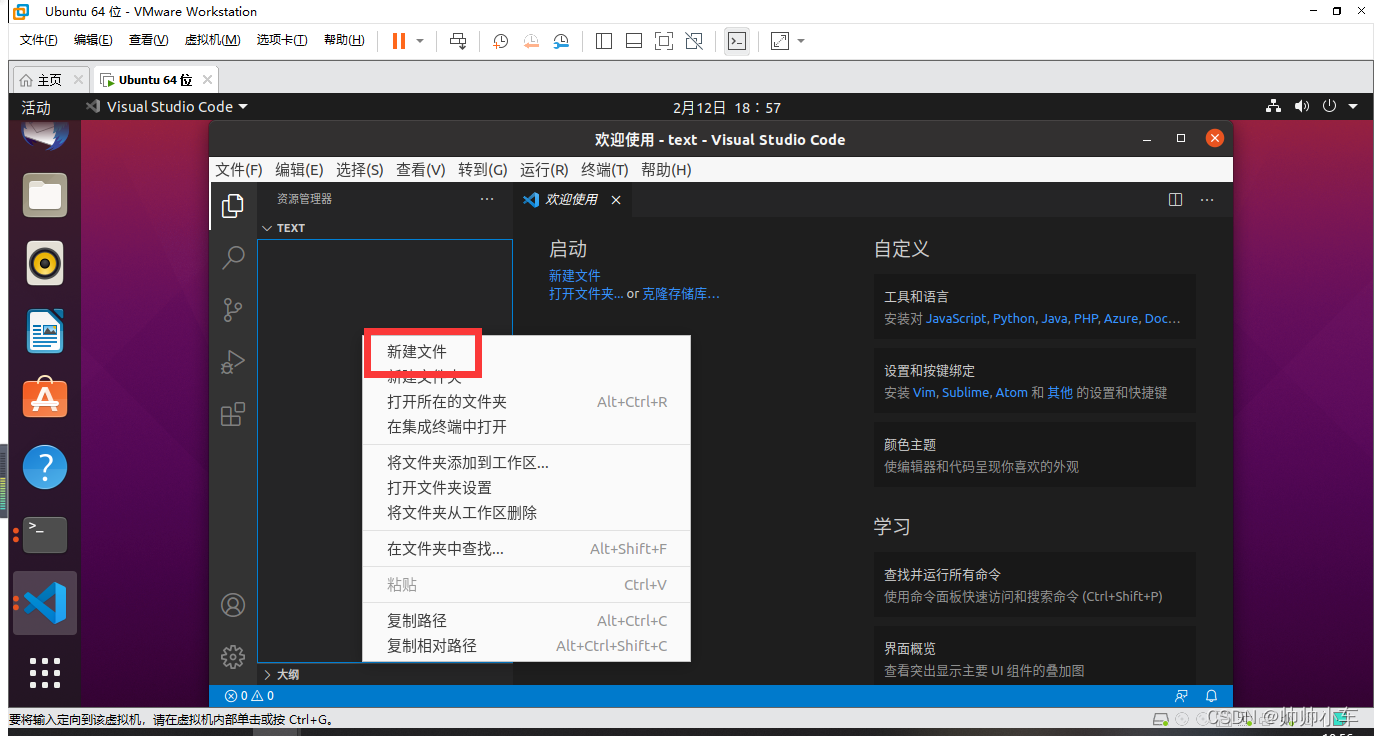Choose 复制相对路径 from context menu
Screen dimensions: 1374x736
pyautogui.click(x=526, y=646)
